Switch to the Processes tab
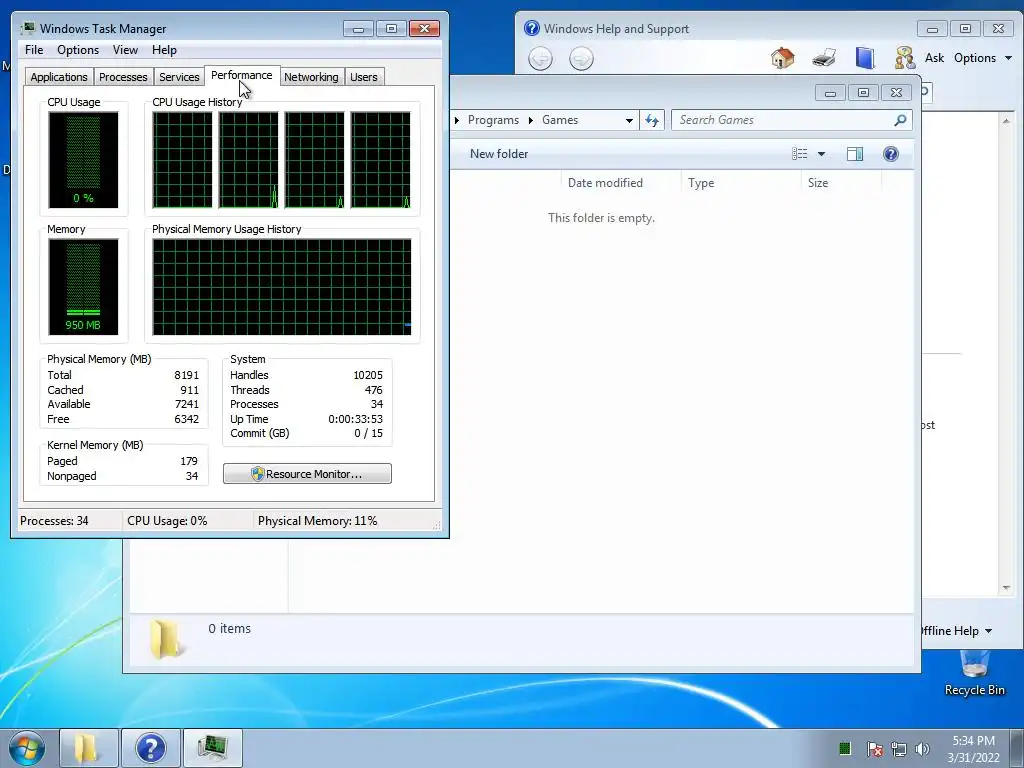 click(x=123, y=77)
